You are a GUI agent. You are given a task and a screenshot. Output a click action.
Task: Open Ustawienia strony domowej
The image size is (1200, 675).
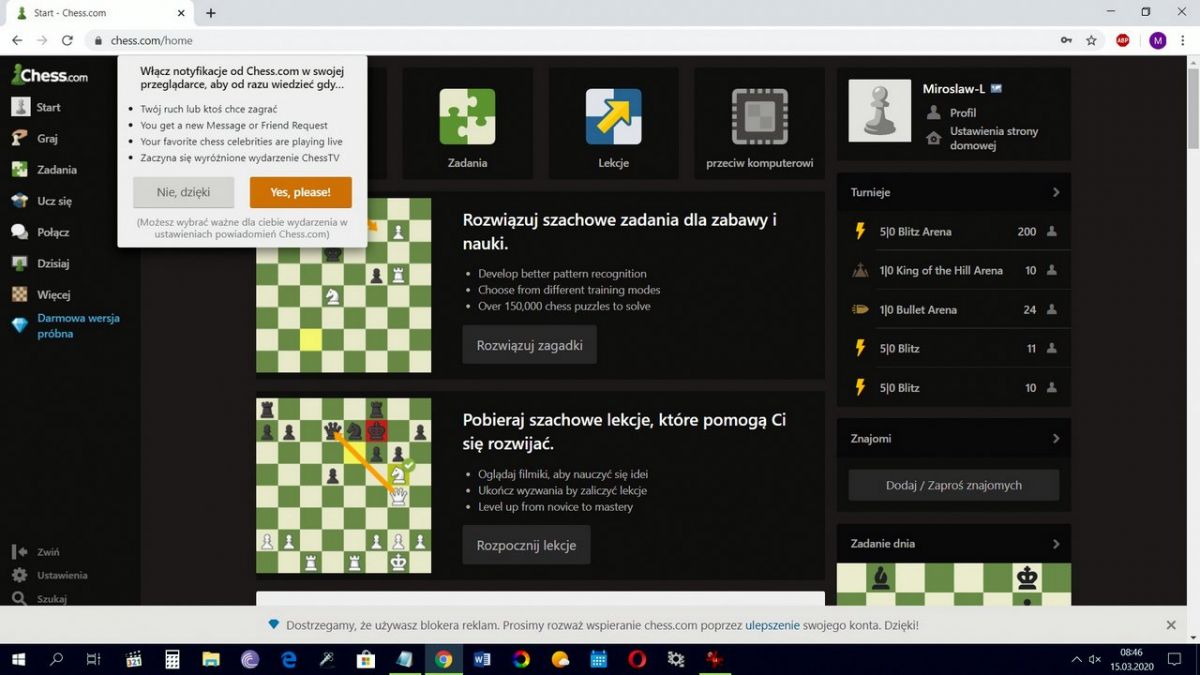pos(994,138)
